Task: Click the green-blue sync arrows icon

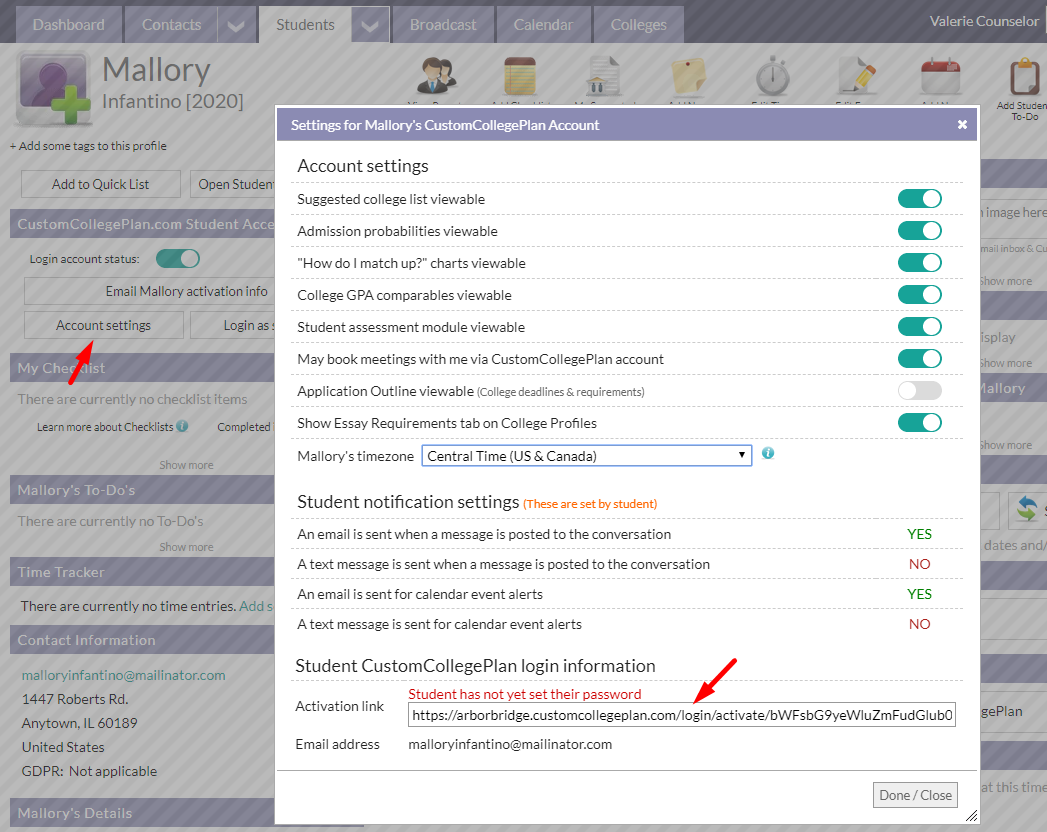Action: click(1027, 509)
